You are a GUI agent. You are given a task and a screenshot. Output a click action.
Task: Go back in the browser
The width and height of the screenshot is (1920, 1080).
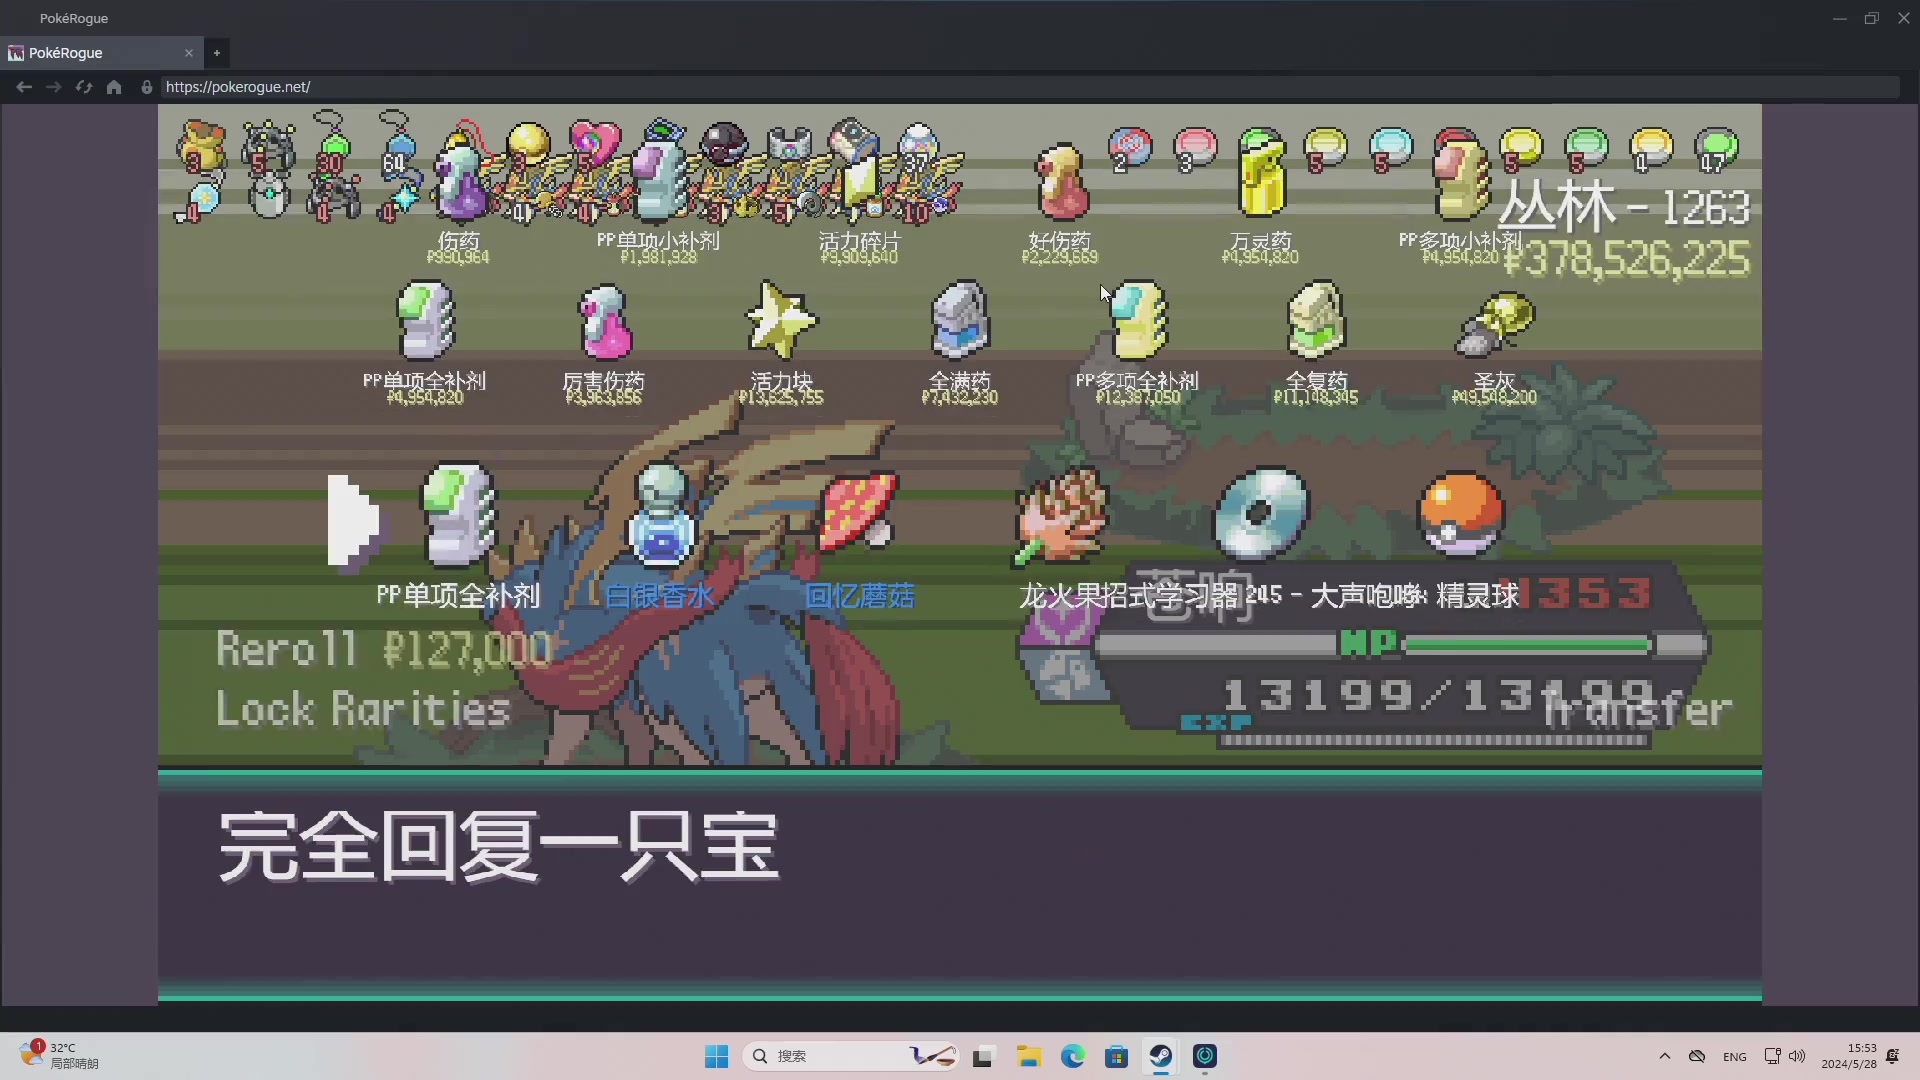point(24,87)
